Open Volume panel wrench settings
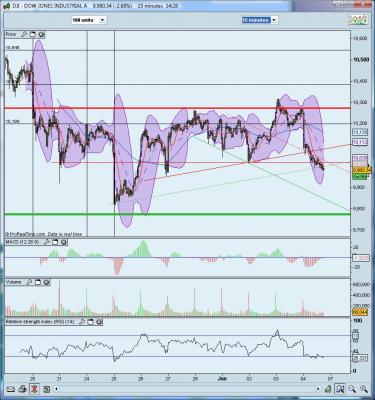 (29, 282)
